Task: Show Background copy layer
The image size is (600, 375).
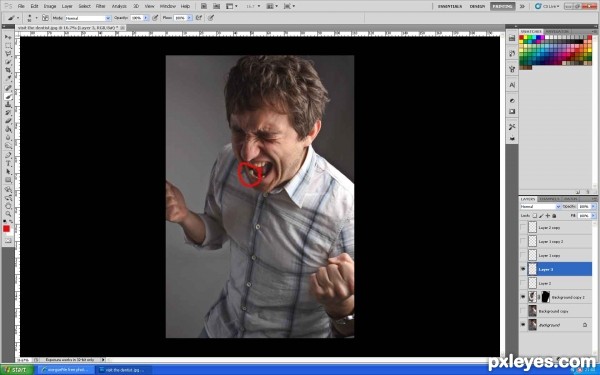Action: point(523,311)
